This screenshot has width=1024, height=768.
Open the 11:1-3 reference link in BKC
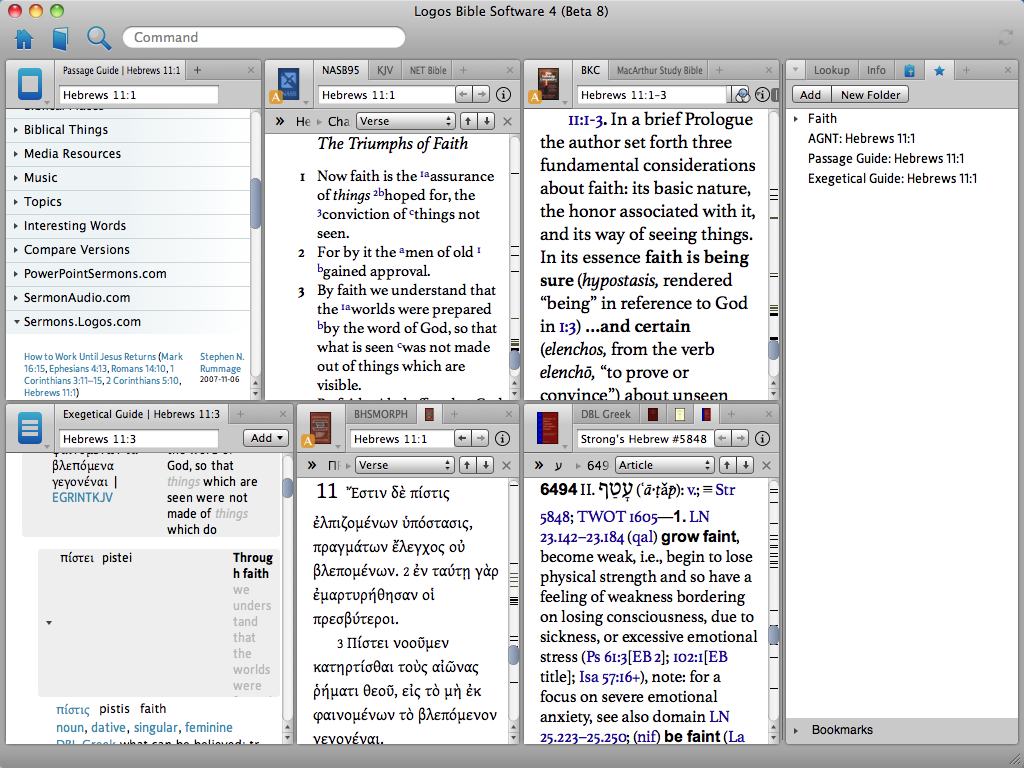[587, 120]
